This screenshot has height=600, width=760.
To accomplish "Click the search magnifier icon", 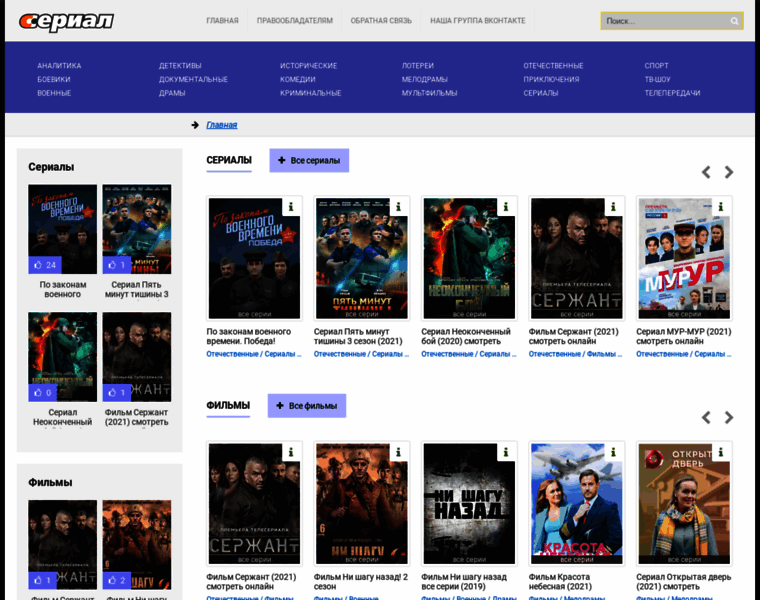I will [x=734, y=21].
